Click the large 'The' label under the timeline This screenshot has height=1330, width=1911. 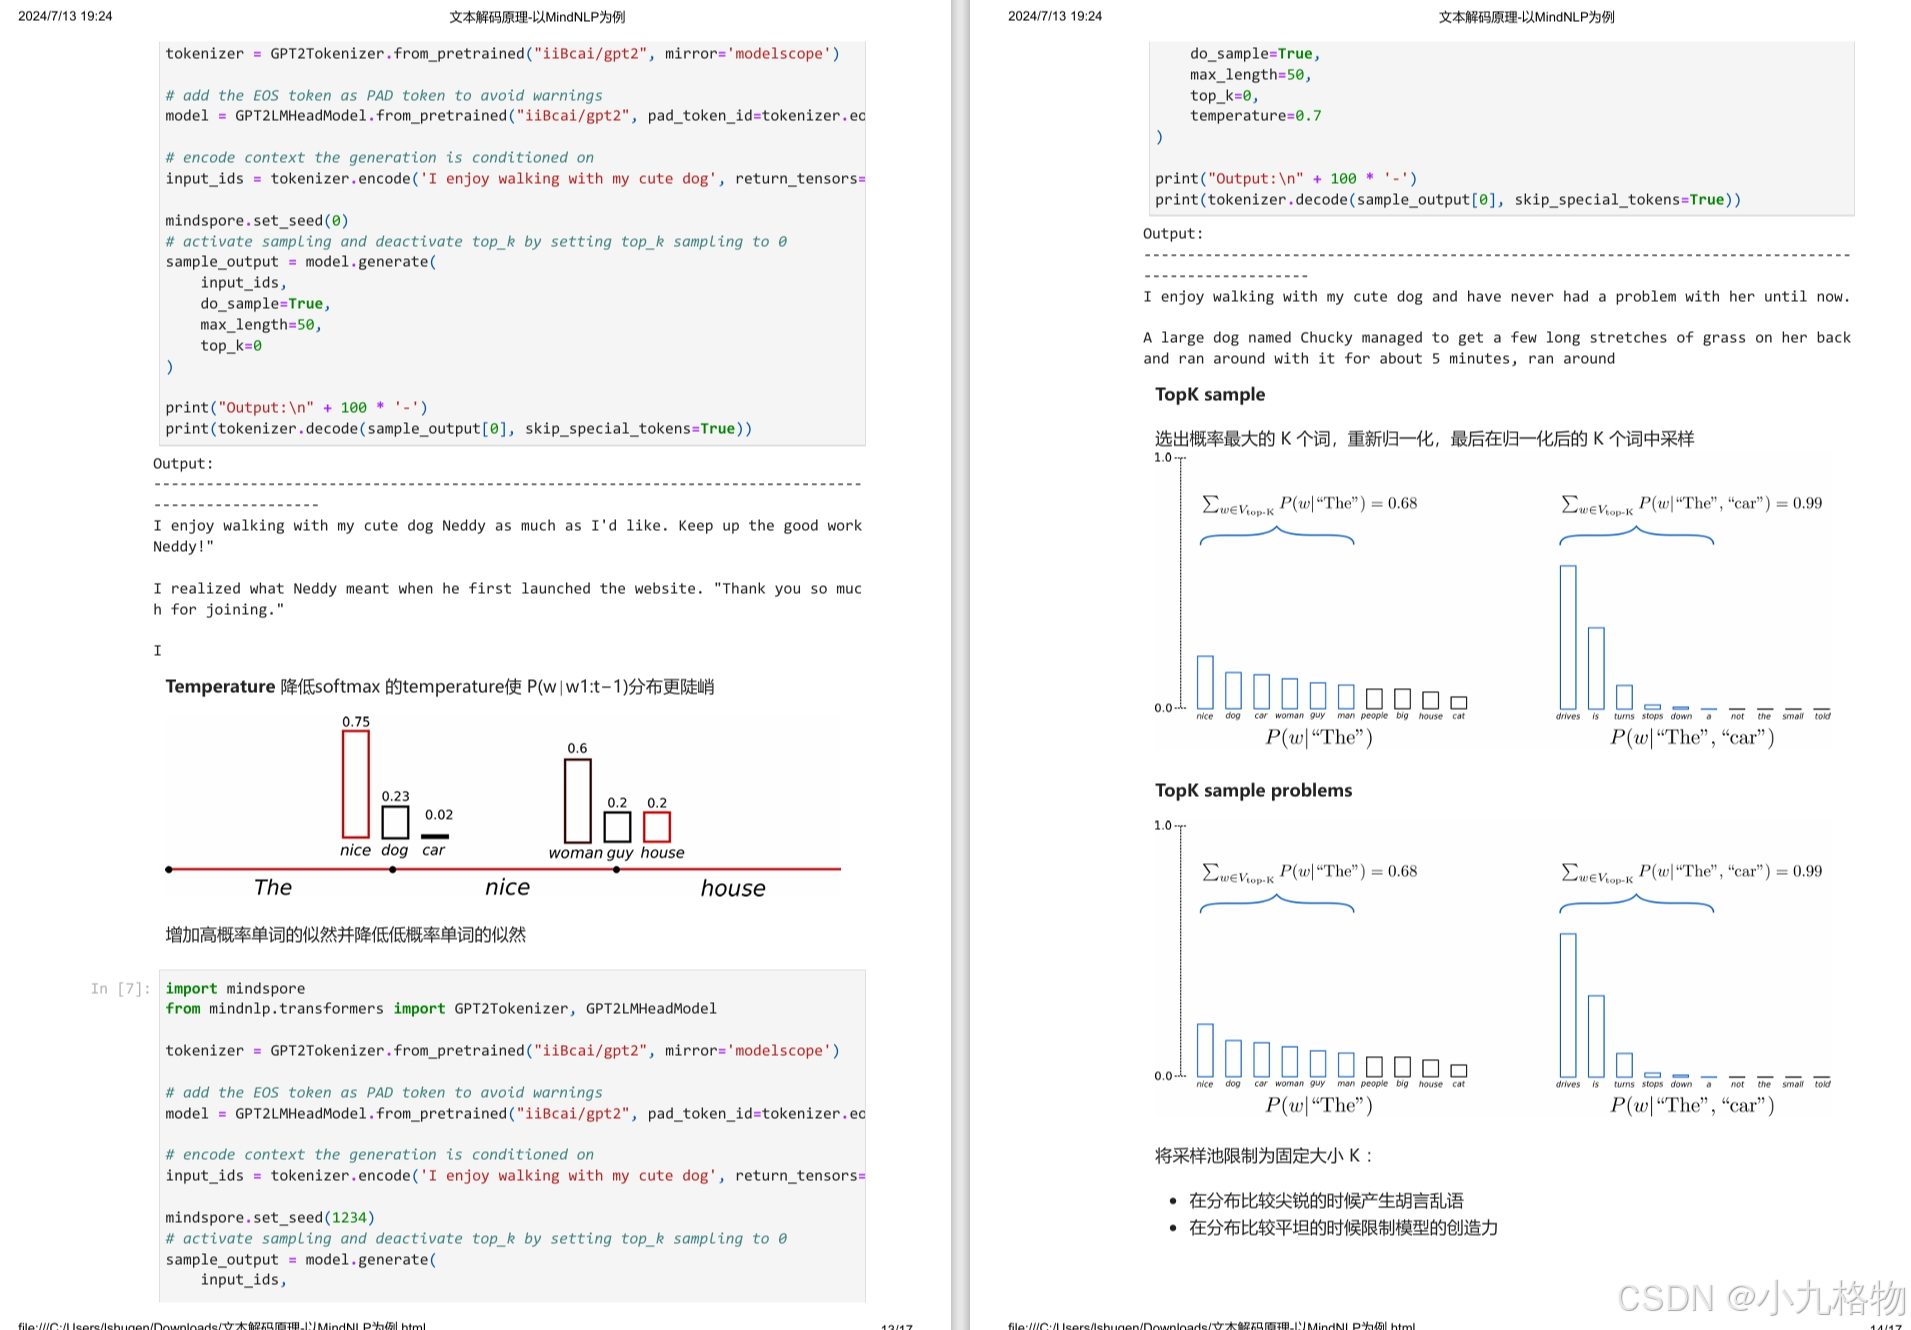point(273,887)
